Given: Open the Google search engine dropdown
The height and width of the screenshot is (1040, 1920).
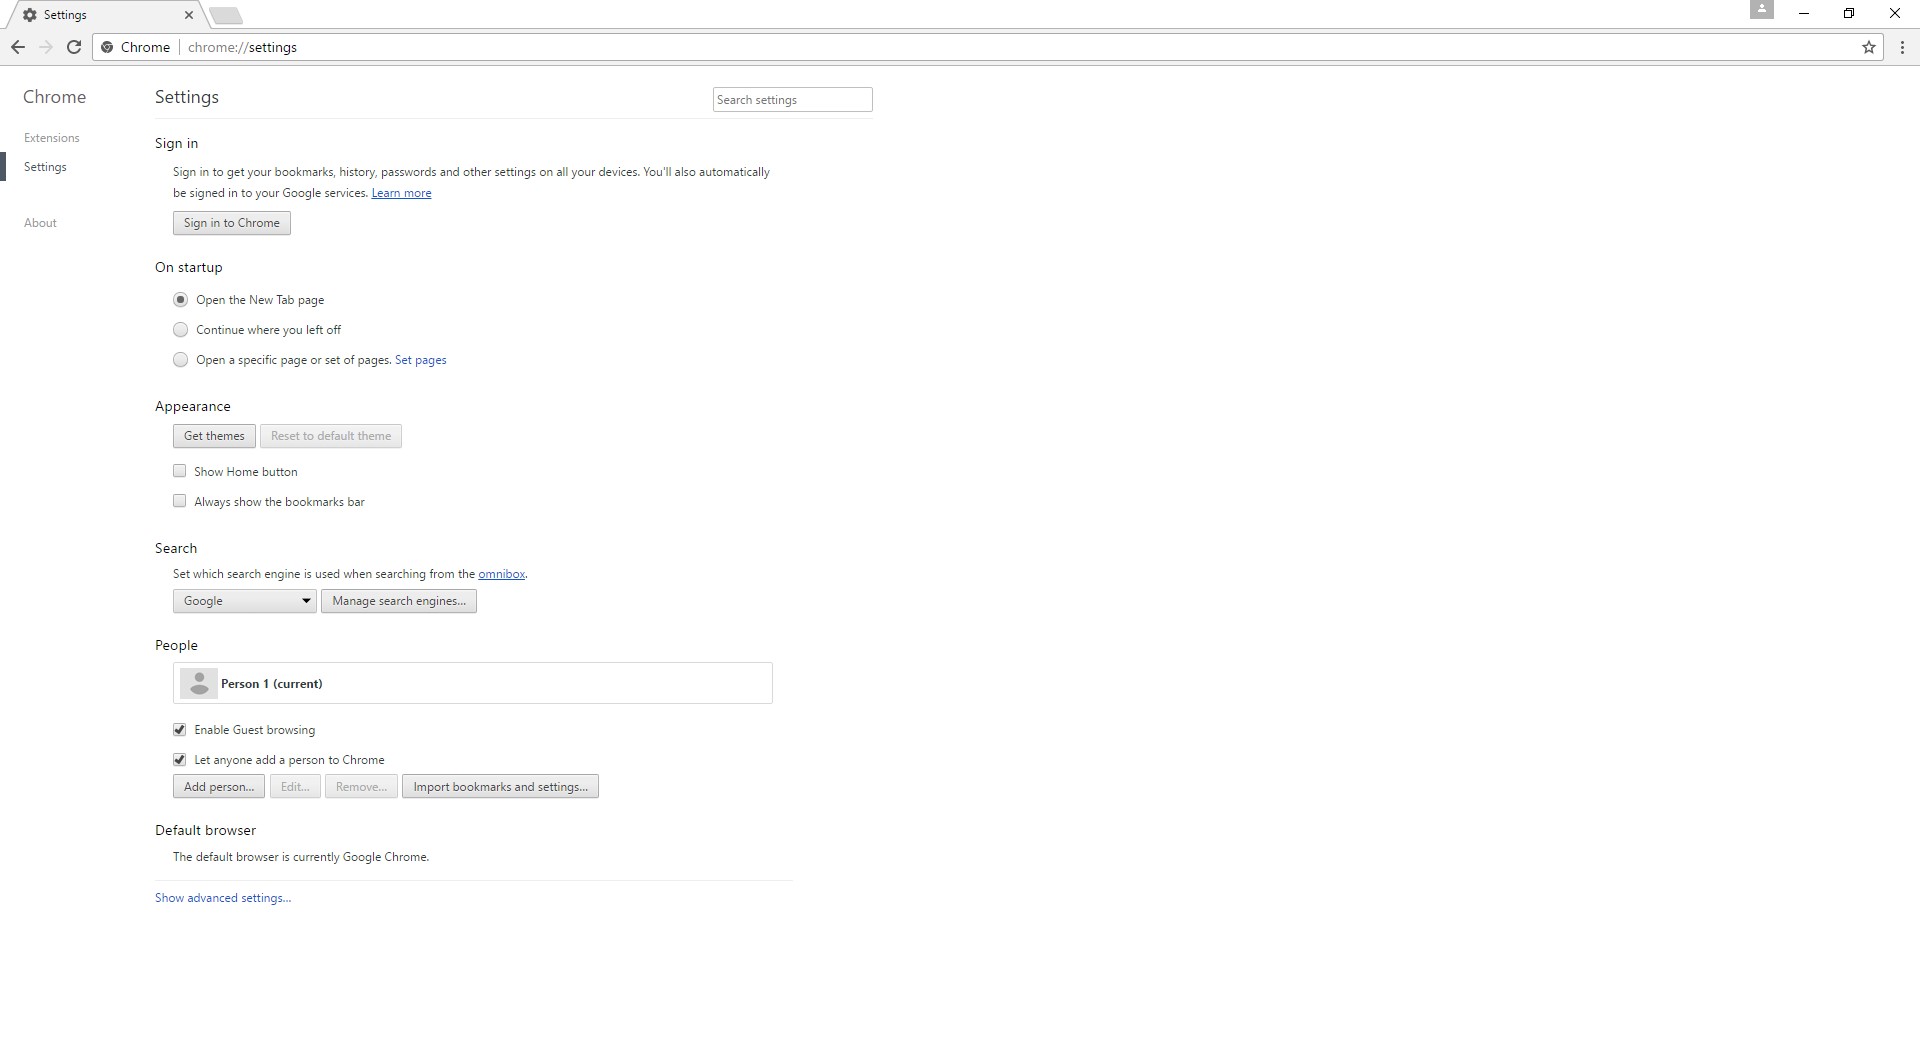Looking at the screenshot, I should click(245, 601).
